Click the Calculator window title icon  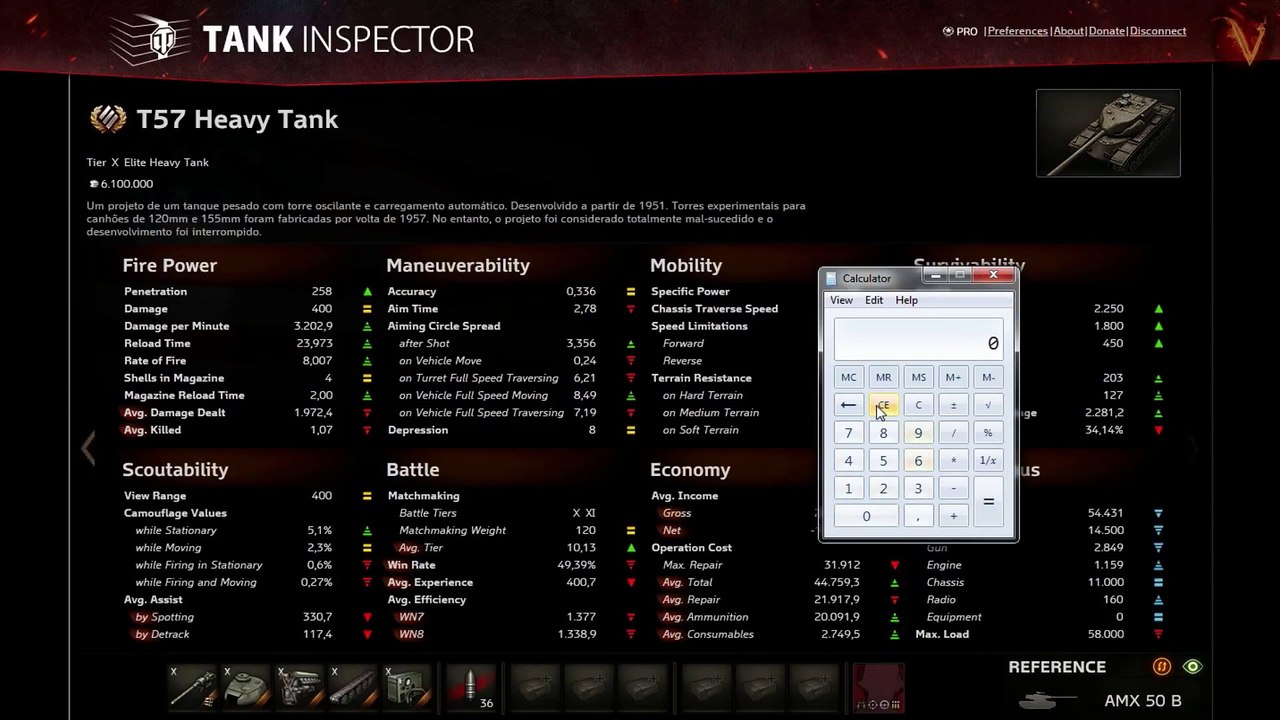(x=831, y=279)
